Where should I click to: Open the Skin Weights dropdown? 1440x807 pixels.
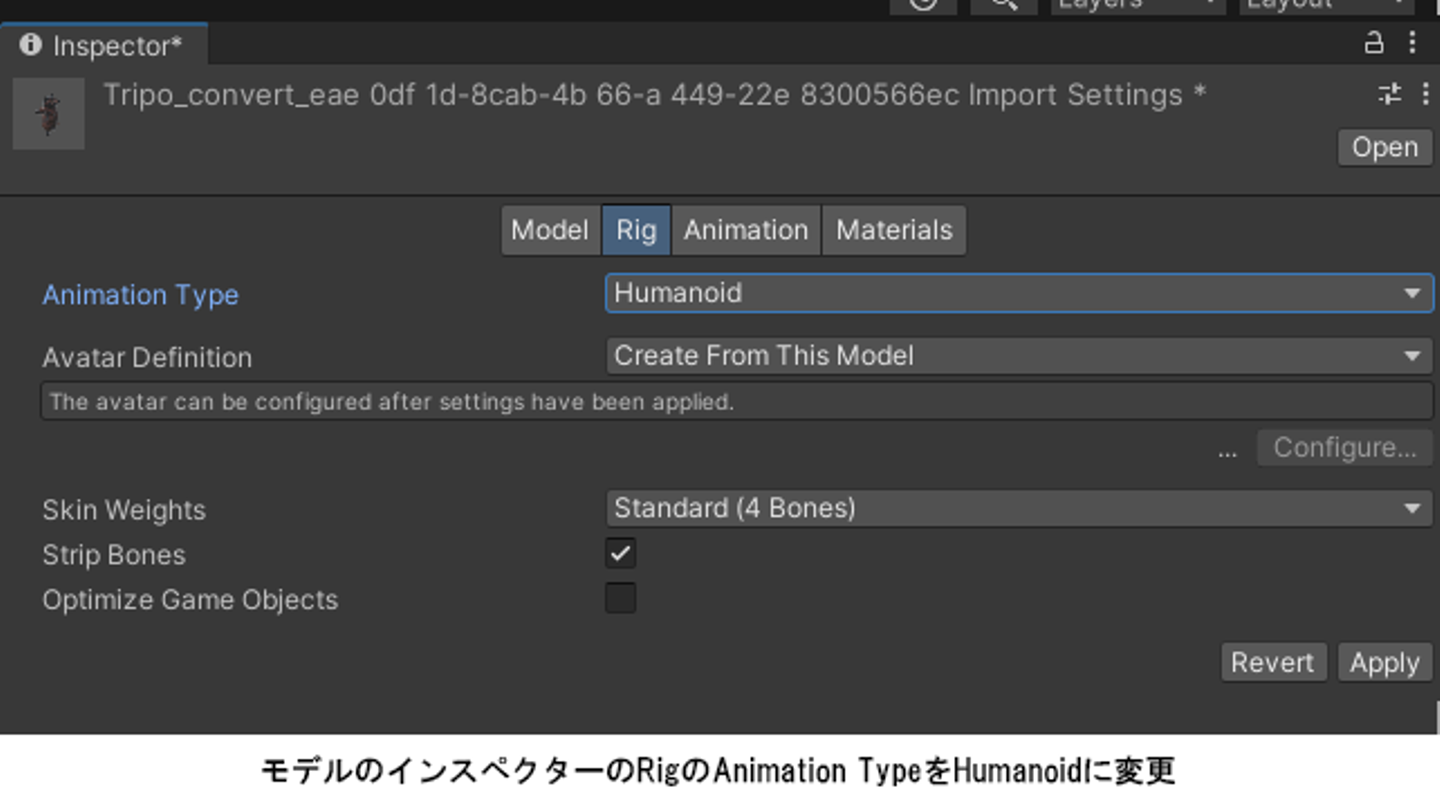(x=1018, y=509)
